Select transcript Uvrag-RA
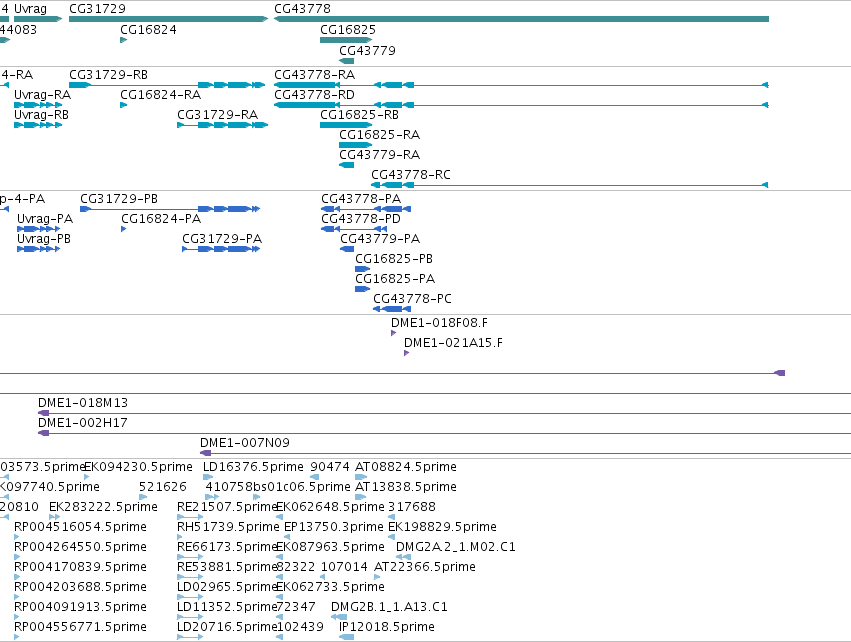The width and height of the screenshot is (851, 642). coord(38,105)
